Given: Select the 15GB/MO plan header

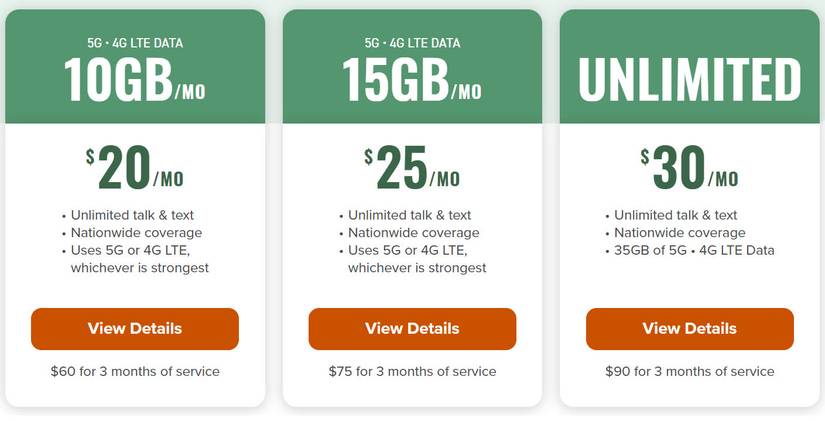Looking at the screenshot, I should click(412, 80).
